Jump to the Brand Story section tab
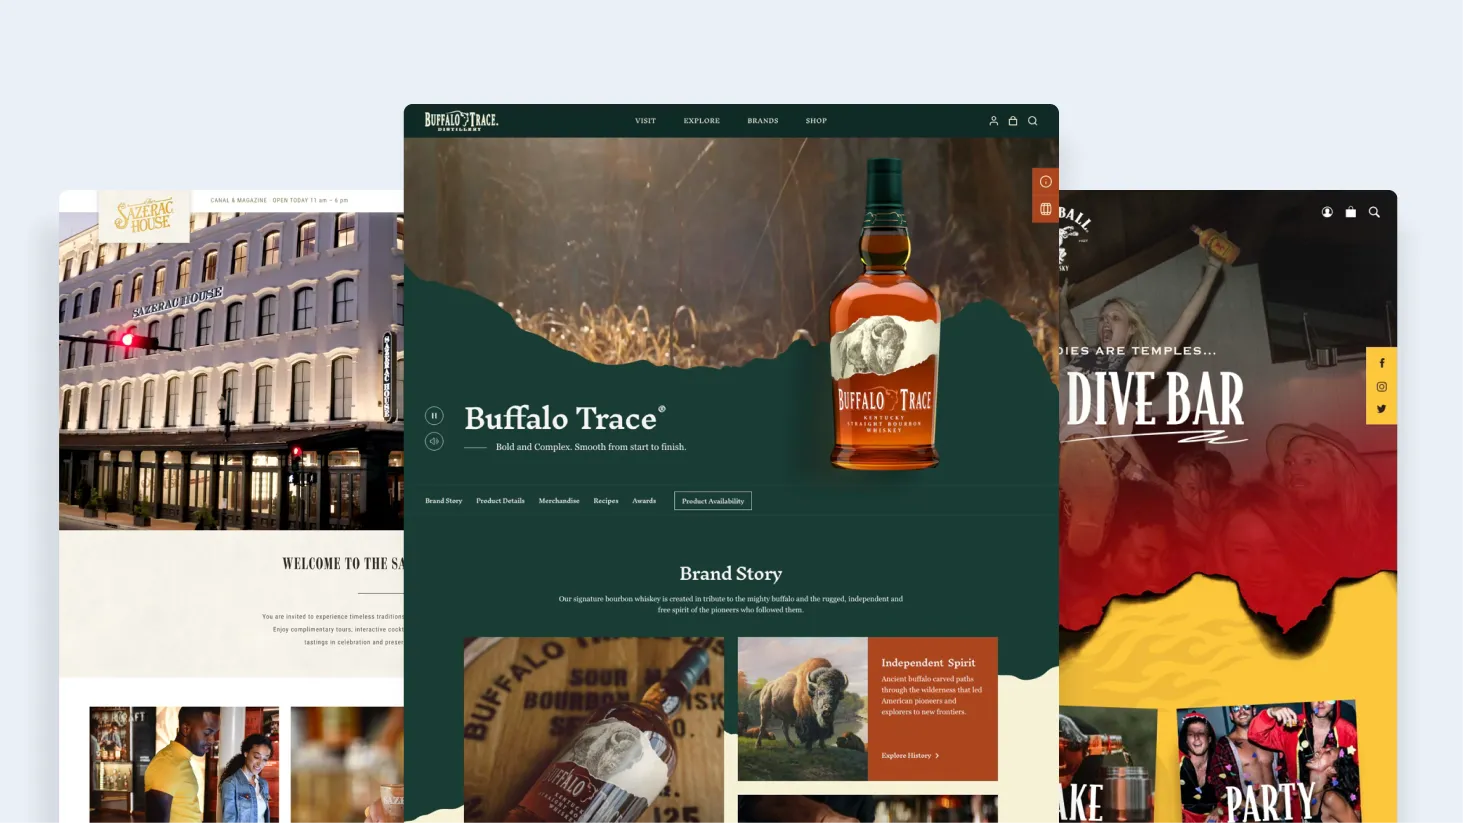 tap(443, 501)
